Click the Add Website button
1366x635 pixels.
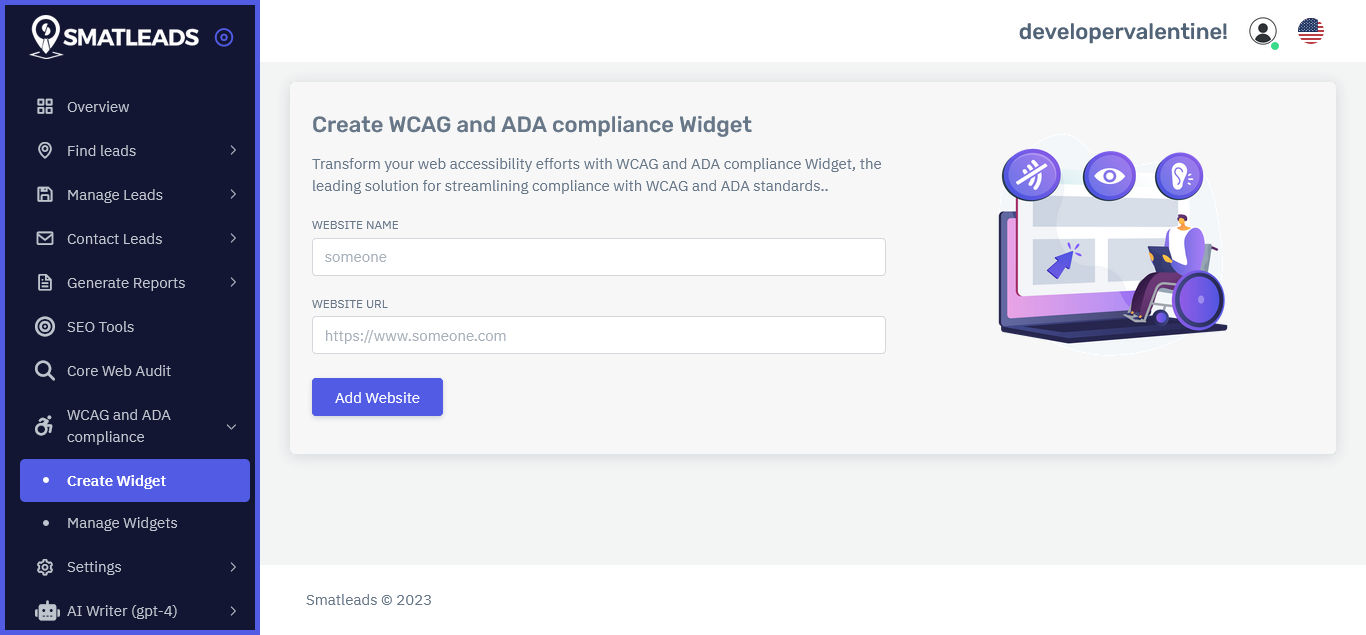click(x=377, y=397)
